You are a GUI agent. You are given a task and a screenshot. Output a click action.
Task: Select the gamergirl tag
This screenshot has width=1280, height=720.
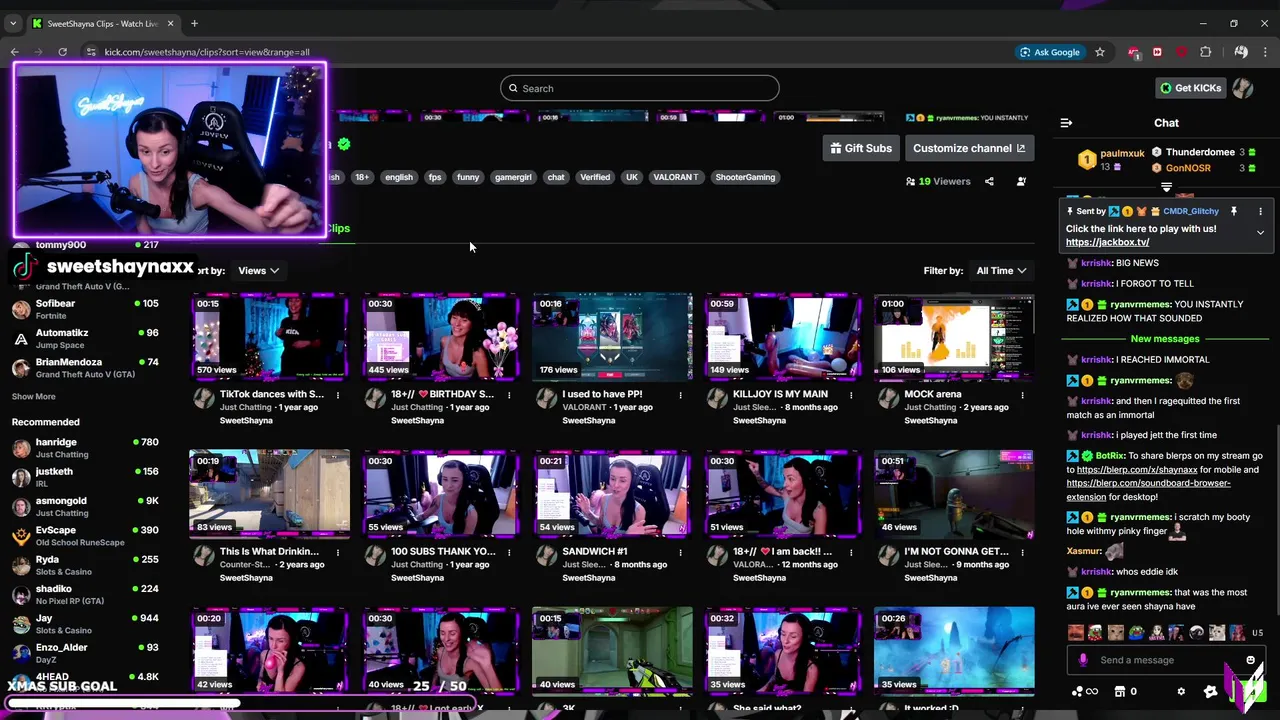coord(513,177)
